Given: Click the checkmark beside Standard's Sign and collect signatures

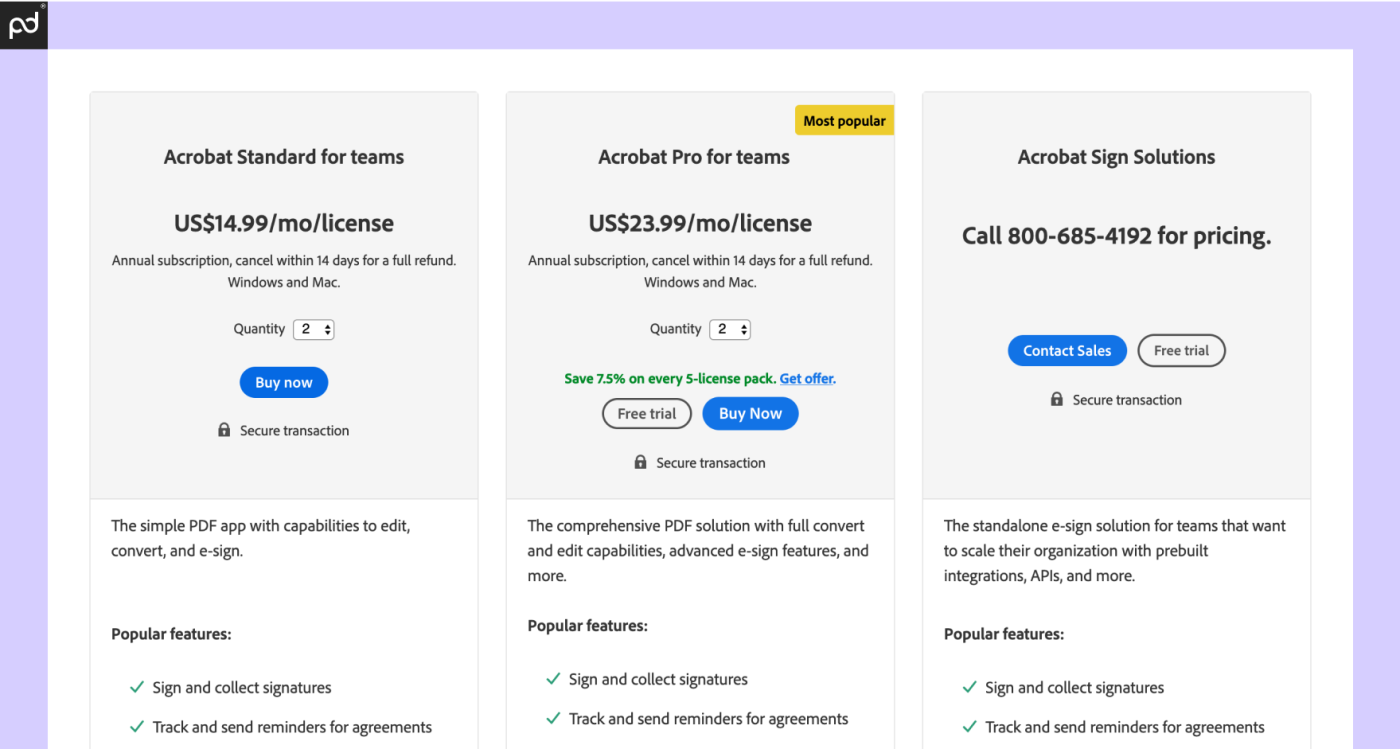Looking at the screenshot, I should point(136,687).
